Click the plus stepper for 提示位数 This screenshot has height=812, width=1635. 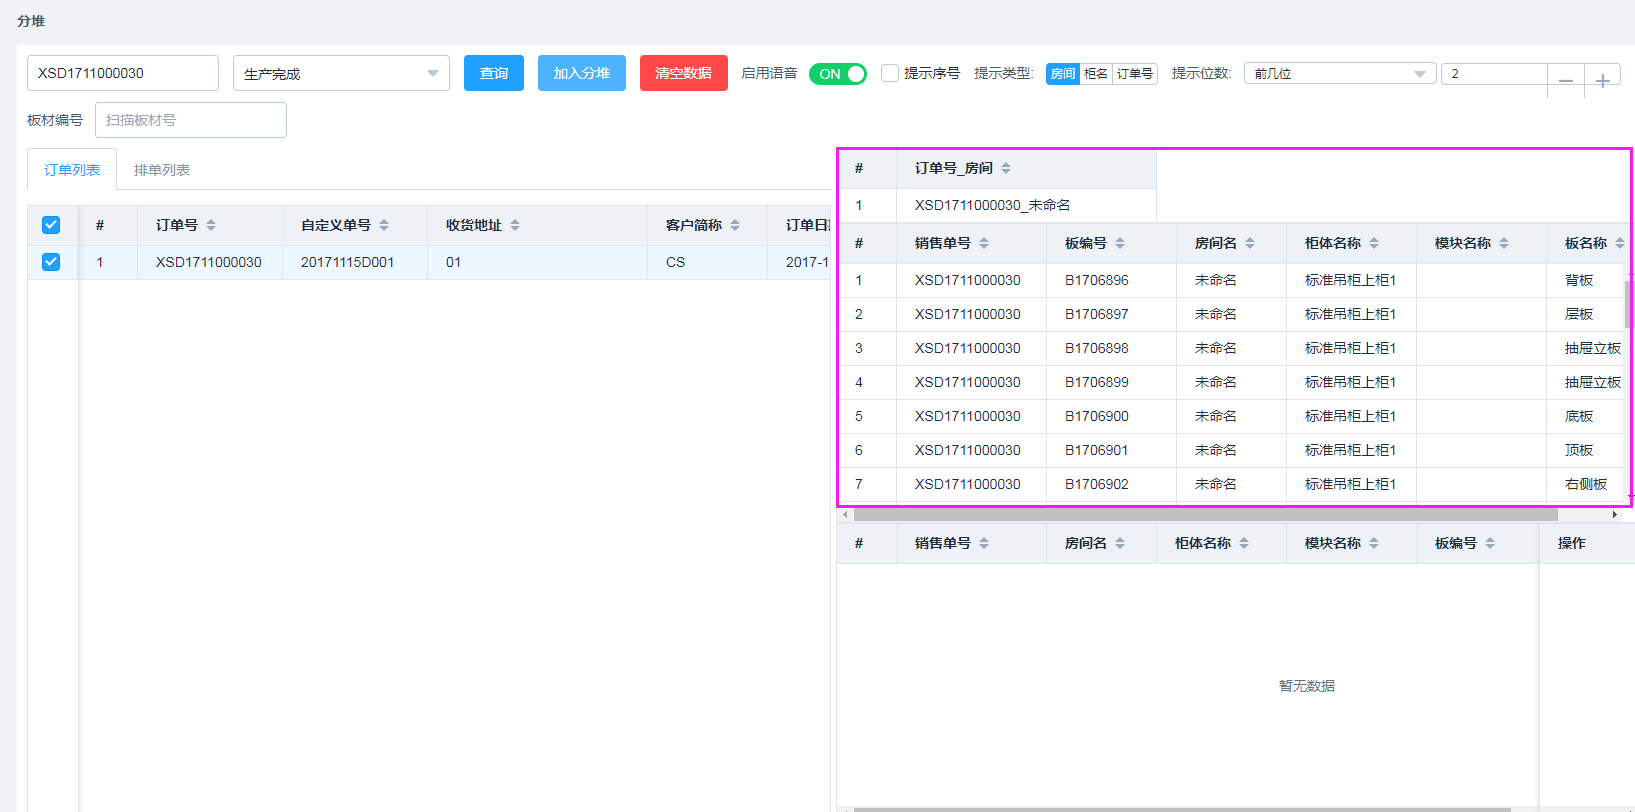tap(1602, 81)
